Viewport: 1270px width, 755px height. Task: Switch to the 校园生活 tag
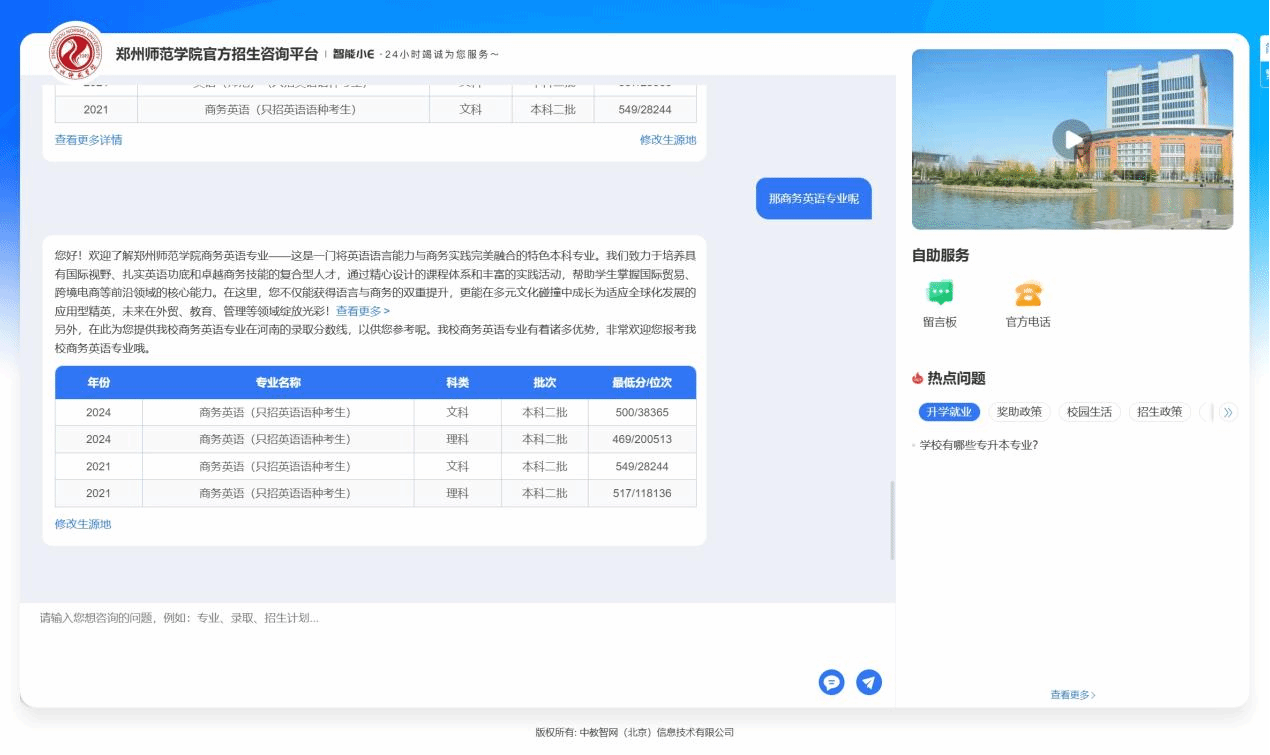click(x=1089, y=412)
